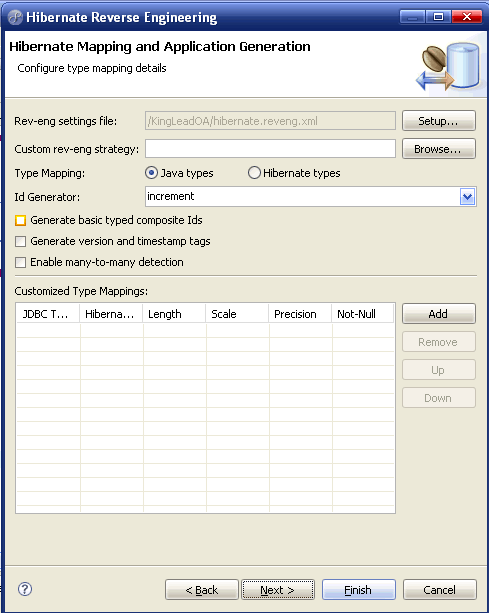Focus the Custom rev-eng strategy field
This screenshot has height=613, width=489.
pos(270,149)
